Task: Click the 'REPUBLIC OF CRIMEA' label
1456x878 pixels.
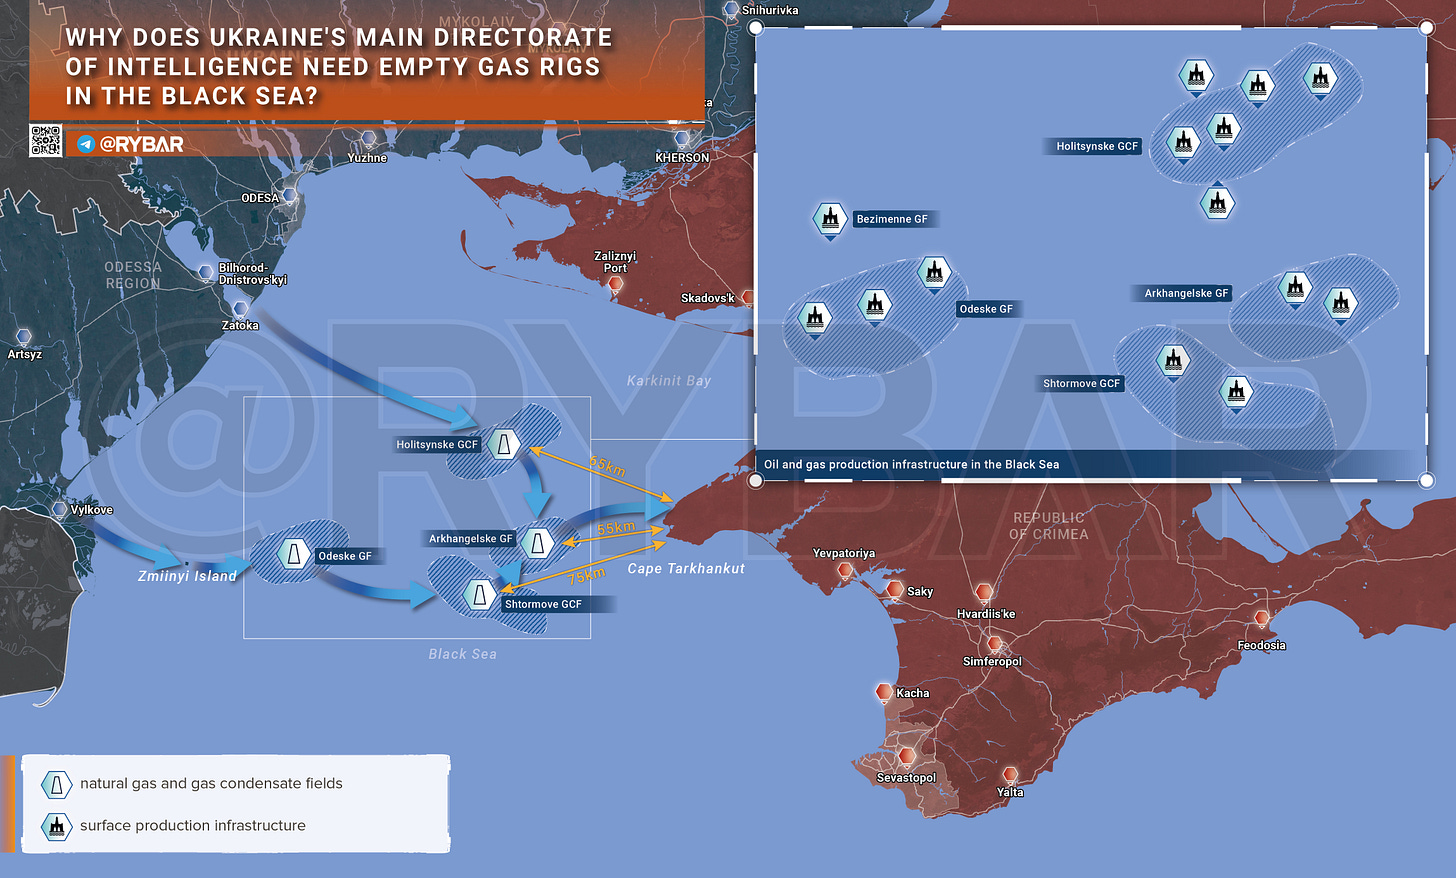Action: pos(1049,526)
